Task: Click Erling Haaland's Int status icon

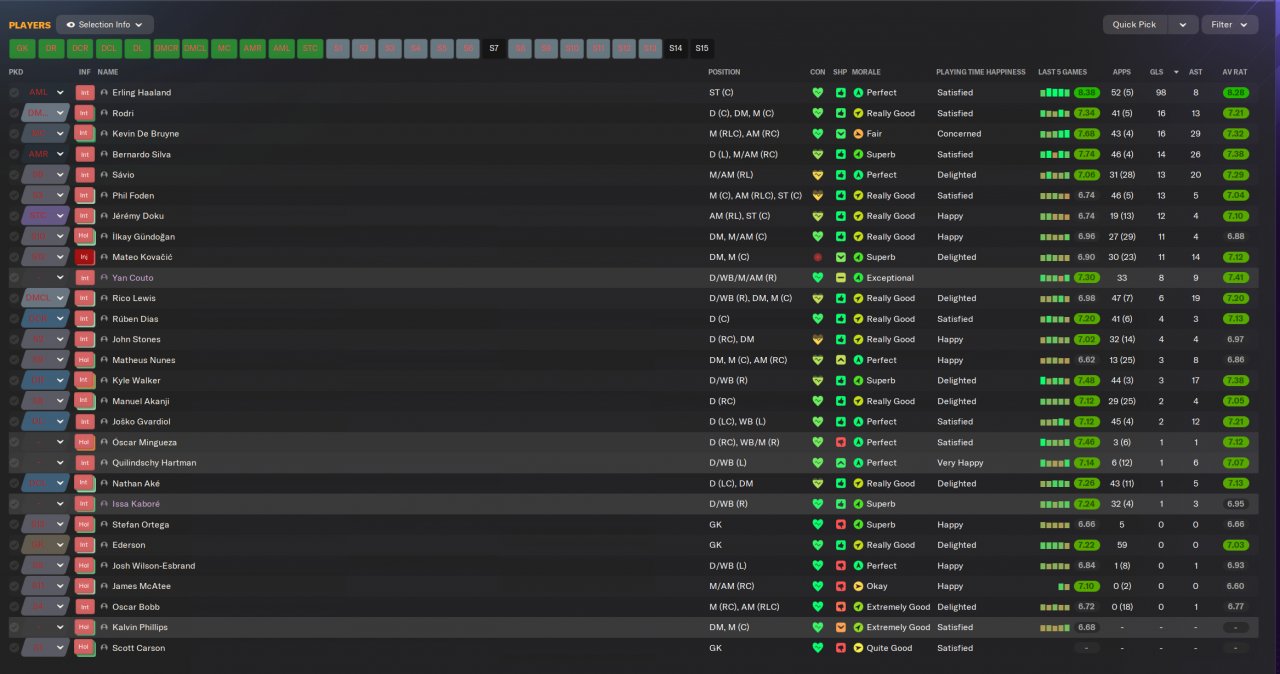Action: point(85,92)
